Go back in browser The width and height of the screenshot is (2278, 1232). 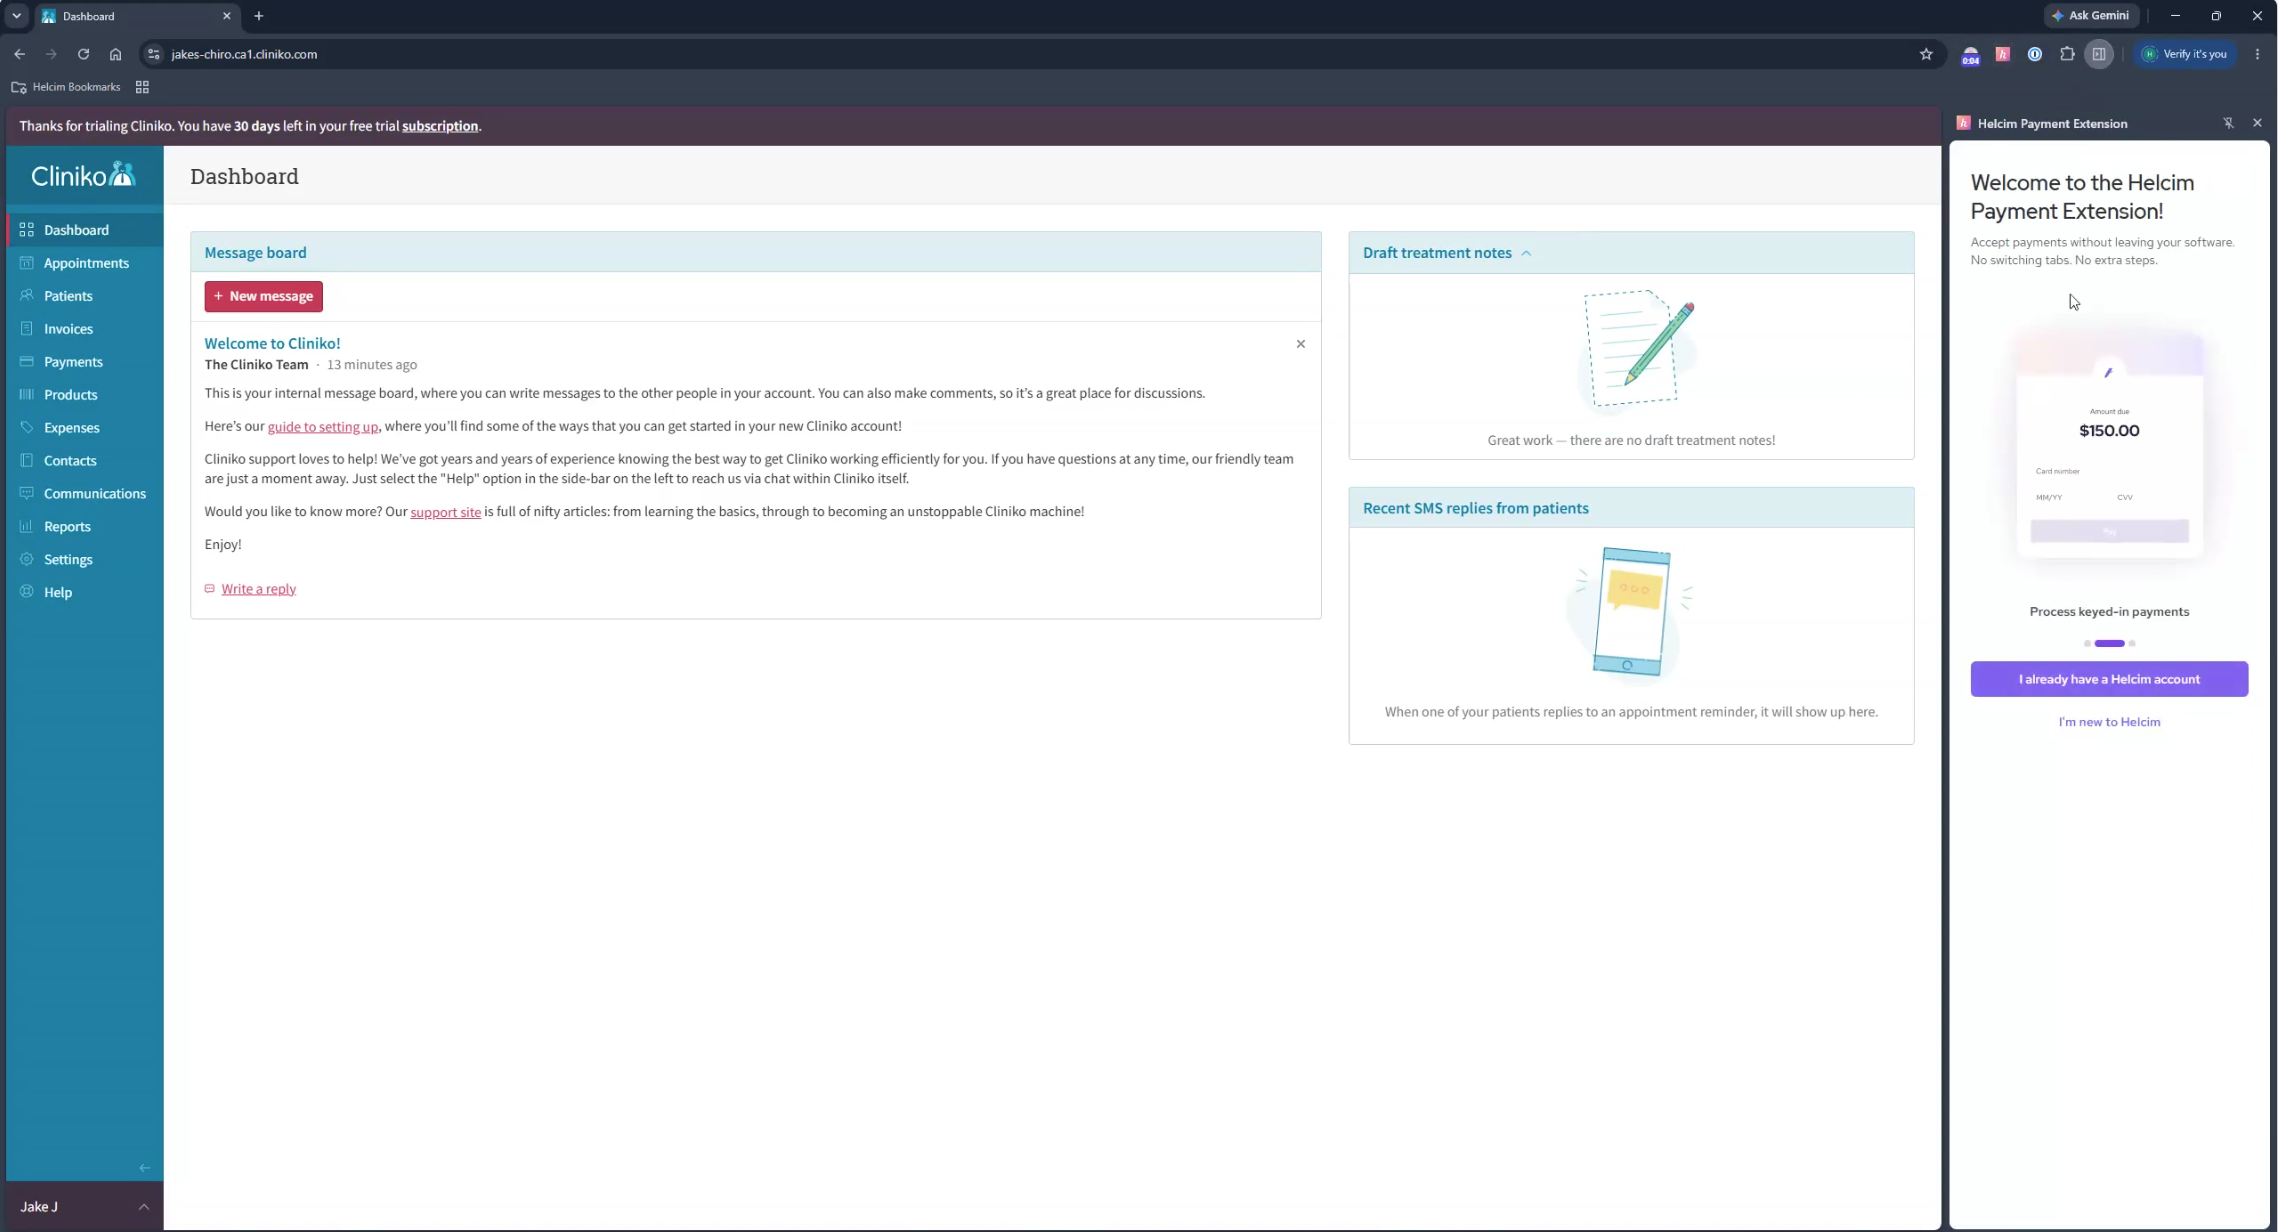pyautogui.click(x=20, y=54)
